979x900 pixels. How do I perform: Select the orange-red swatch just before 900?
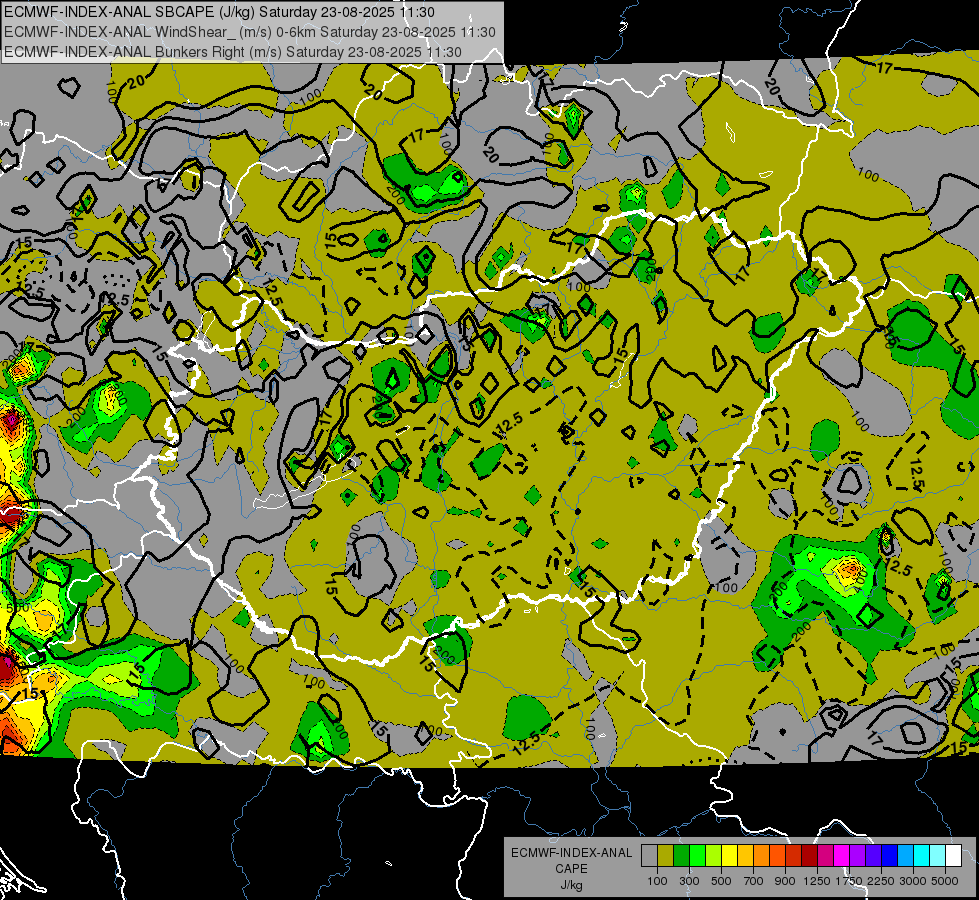(777, 856)
